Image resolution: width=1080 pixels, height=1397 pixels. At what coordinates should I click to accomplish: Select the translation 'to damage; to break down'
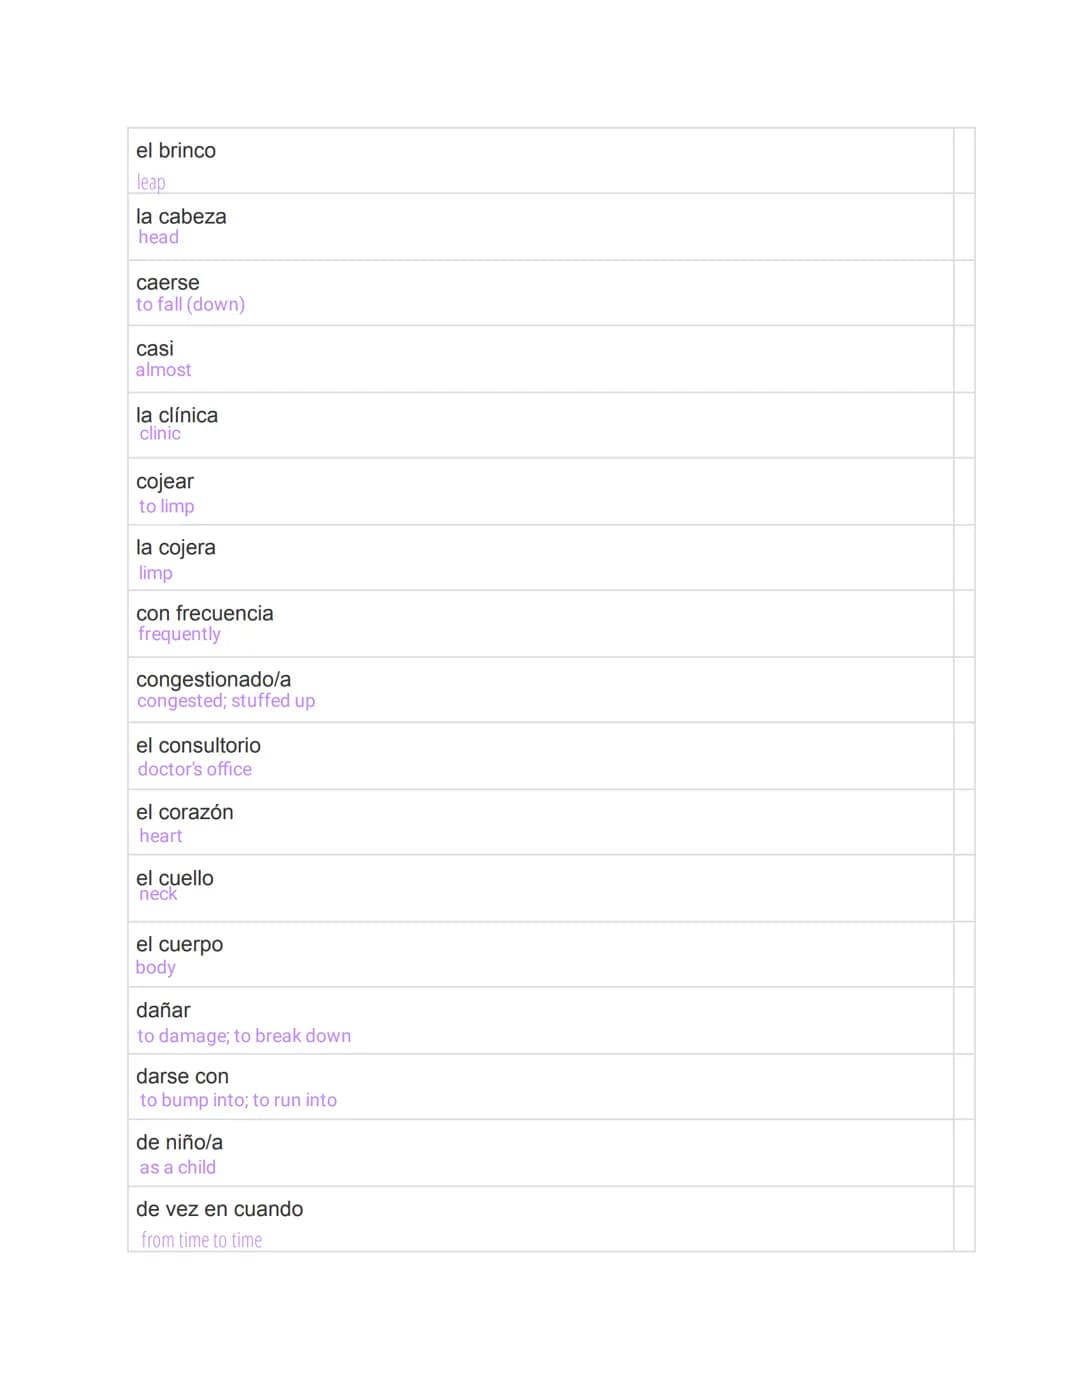click(244, 1036)
